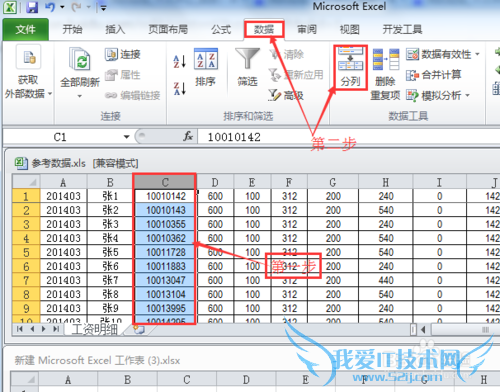This screenshot has height=392, width=500.
Task: Switch to the 审阅 Review tab
Action: coord(307,29)
